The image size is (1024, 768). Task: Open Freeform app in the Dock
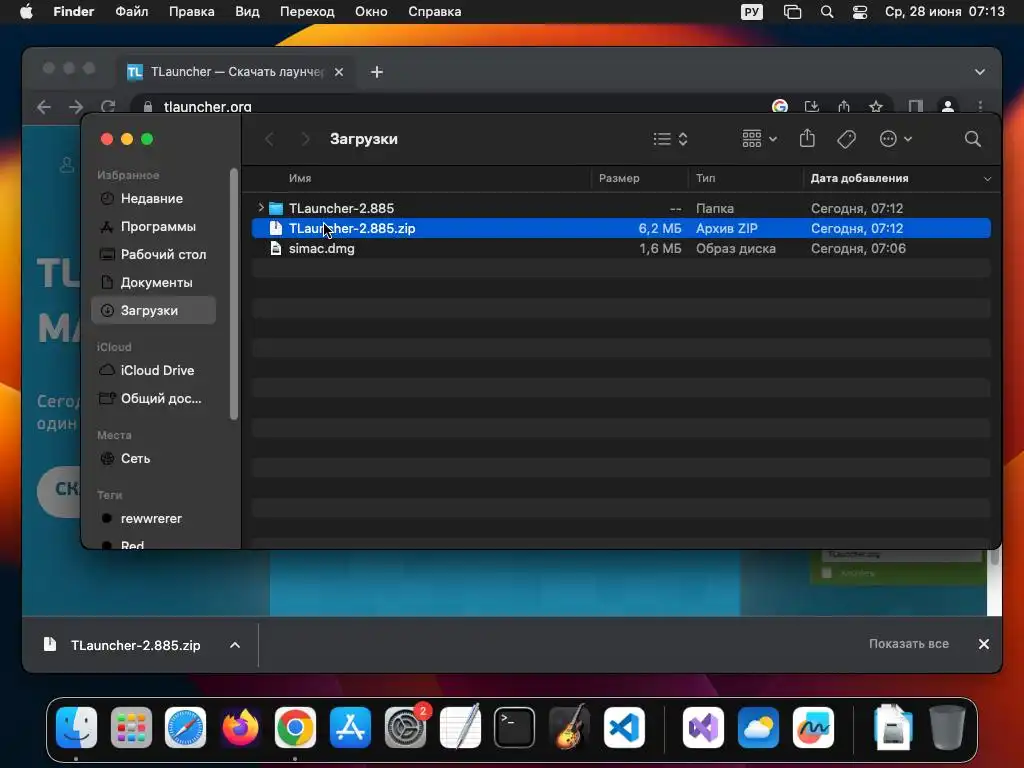click(x=813, y=727)
